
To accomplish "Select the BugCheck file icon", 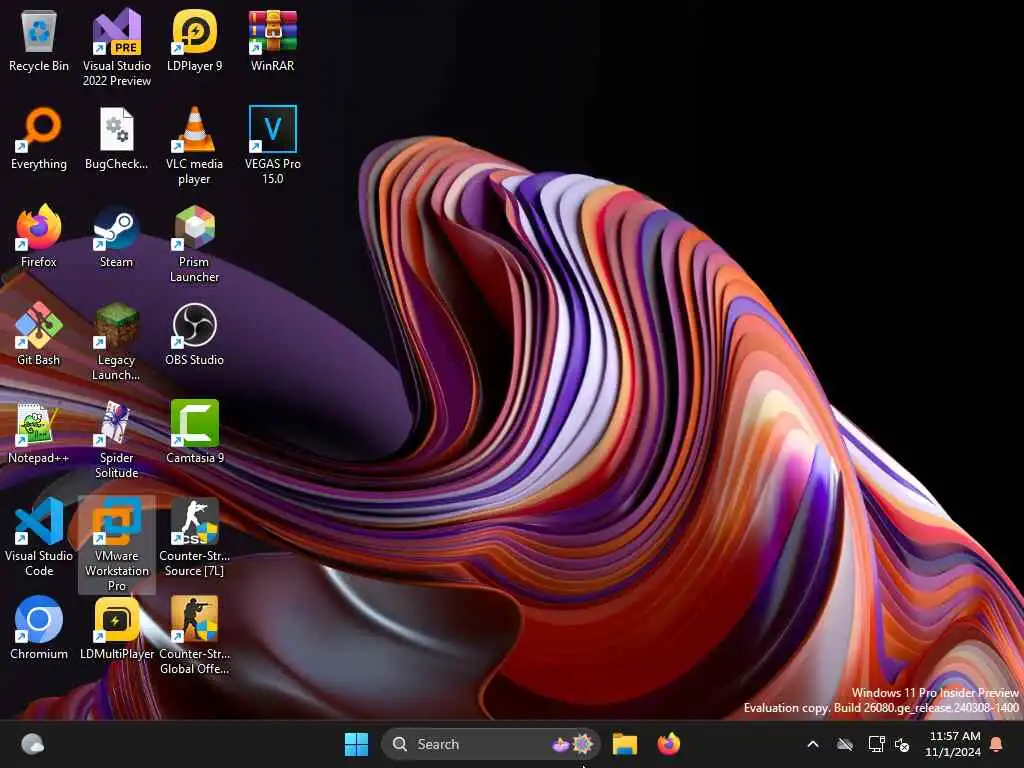I will pyautogui.click(x=116, y=138).
